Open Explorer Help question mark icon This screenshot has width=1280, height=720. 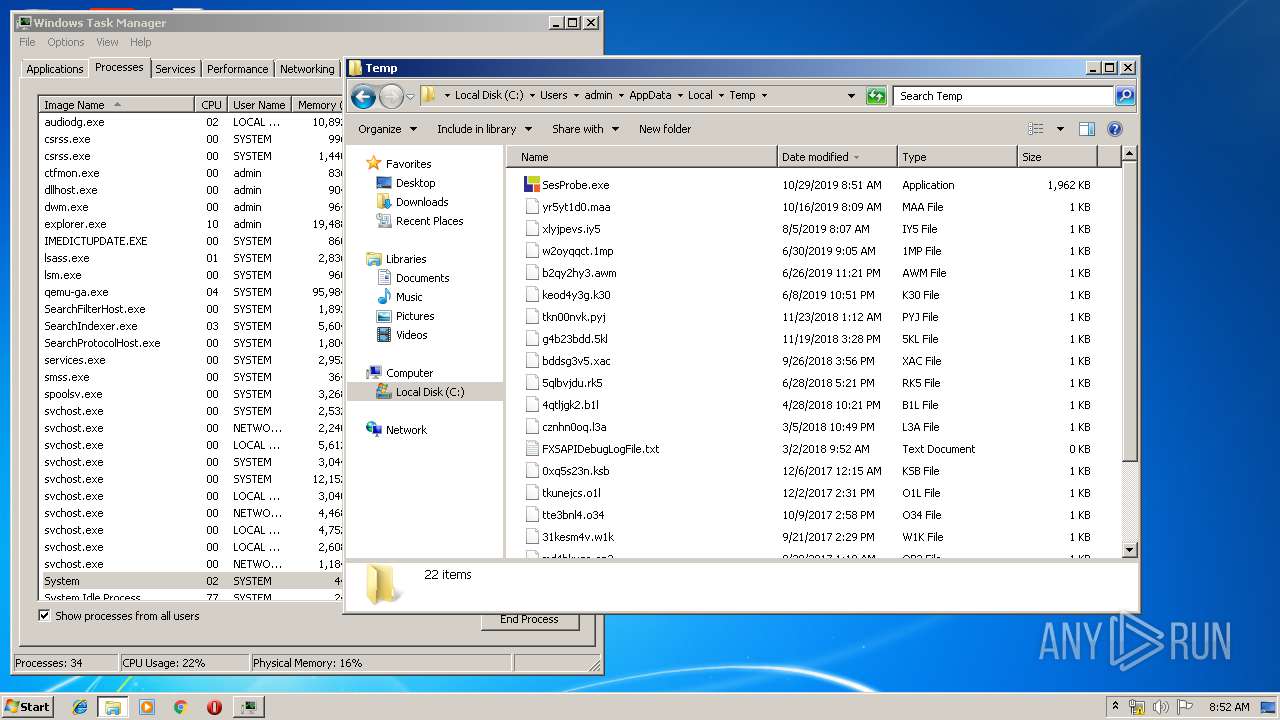pos(1115,129)
